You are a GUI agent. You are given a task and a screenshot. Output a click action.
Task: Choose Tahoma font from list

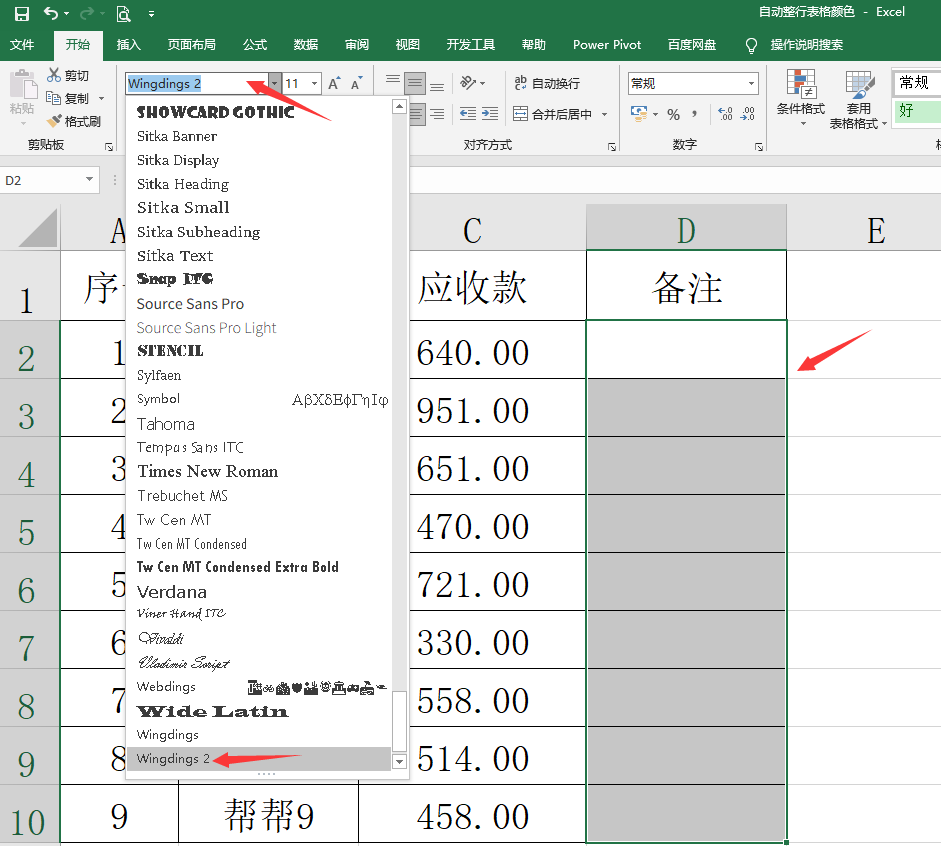point(259,424)
